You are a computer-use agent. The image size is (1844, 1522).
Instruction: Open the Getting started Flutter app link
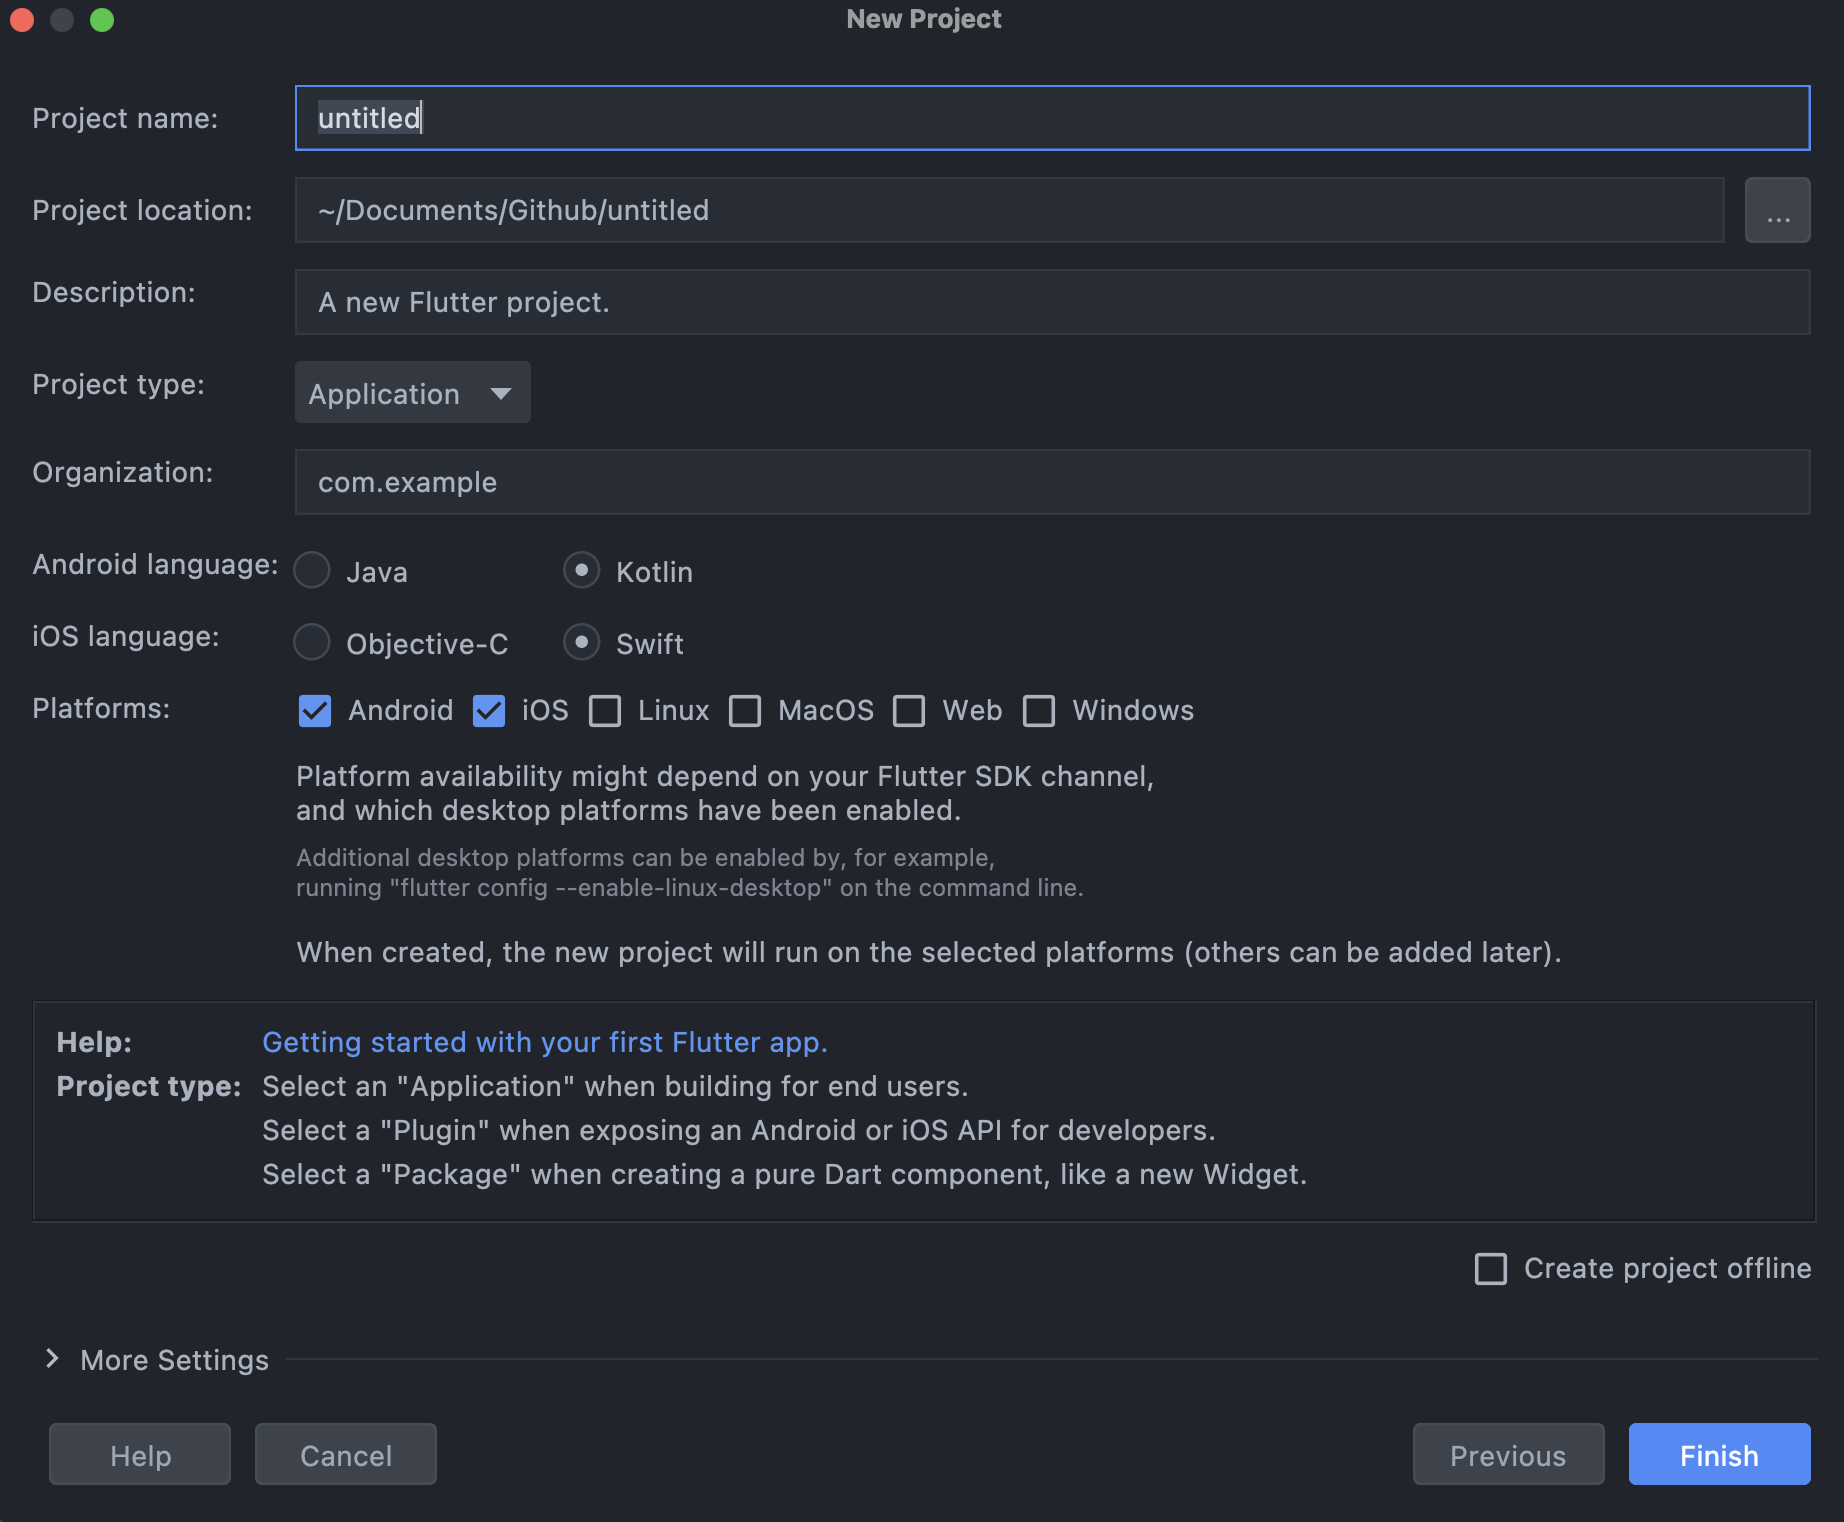545,1042
